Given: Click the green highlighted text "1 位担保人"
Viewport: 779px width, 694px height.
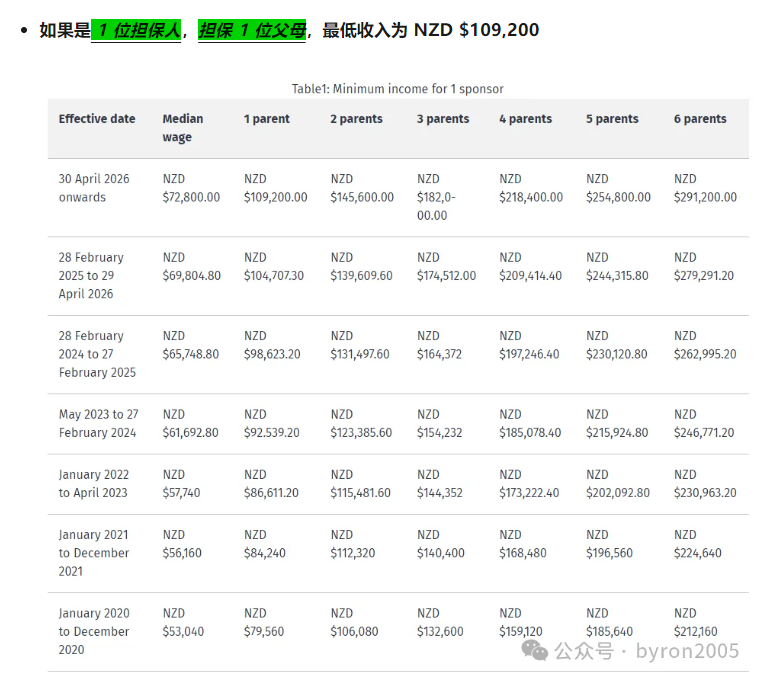Looking at the screenshot, I should pyautogui.click(x=137, y=30).
